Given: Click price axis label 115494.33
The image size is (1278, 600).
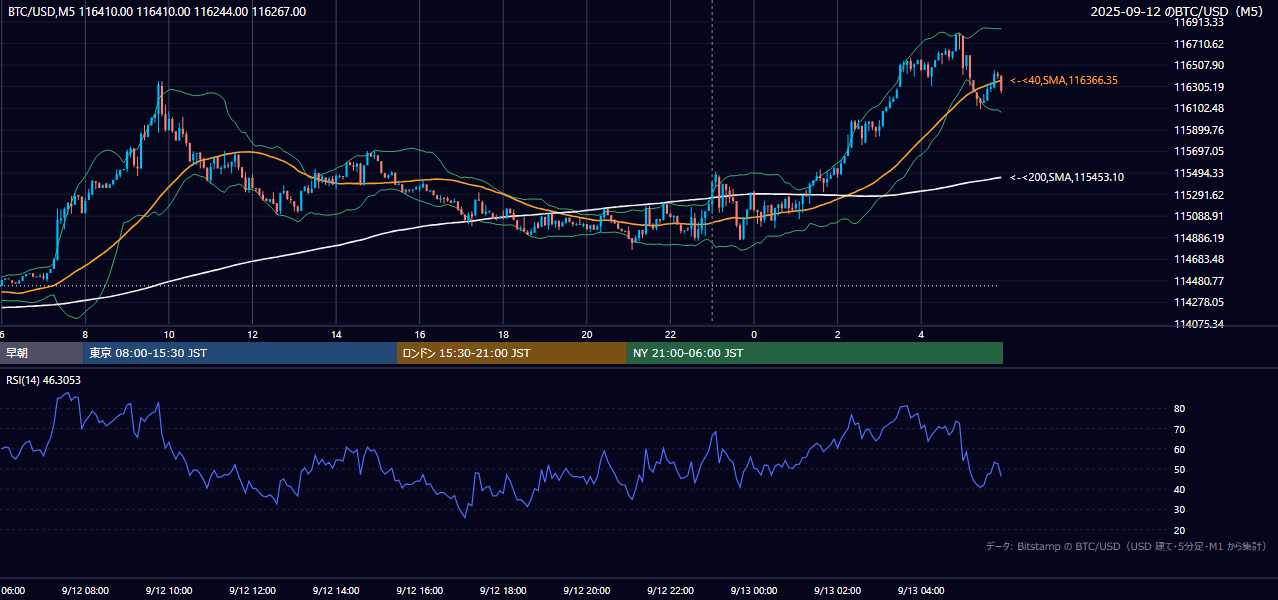Looking at the screenshot, I should pos(1200,173).
